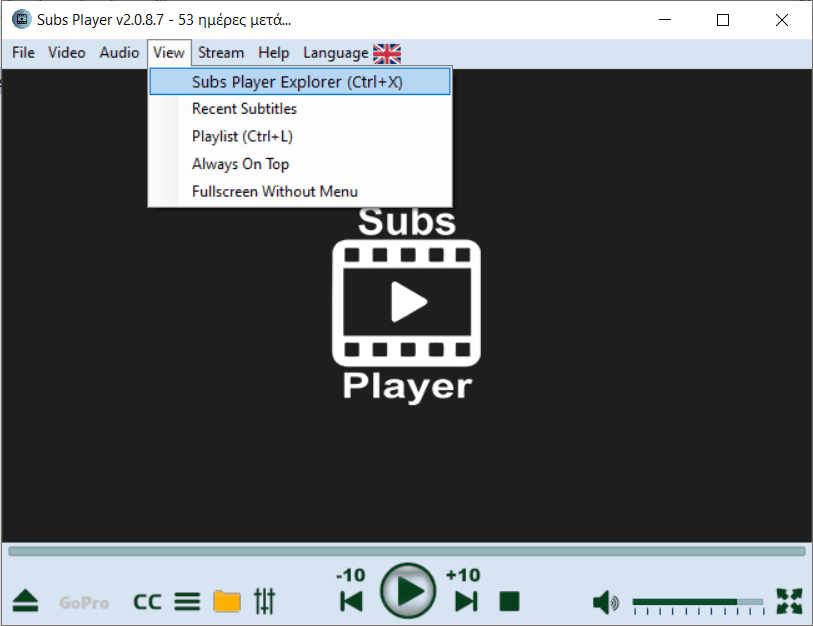The height and width of the screenshot is (626, 813).
Task: Click the playback seek bar
Action: [407, 551]
